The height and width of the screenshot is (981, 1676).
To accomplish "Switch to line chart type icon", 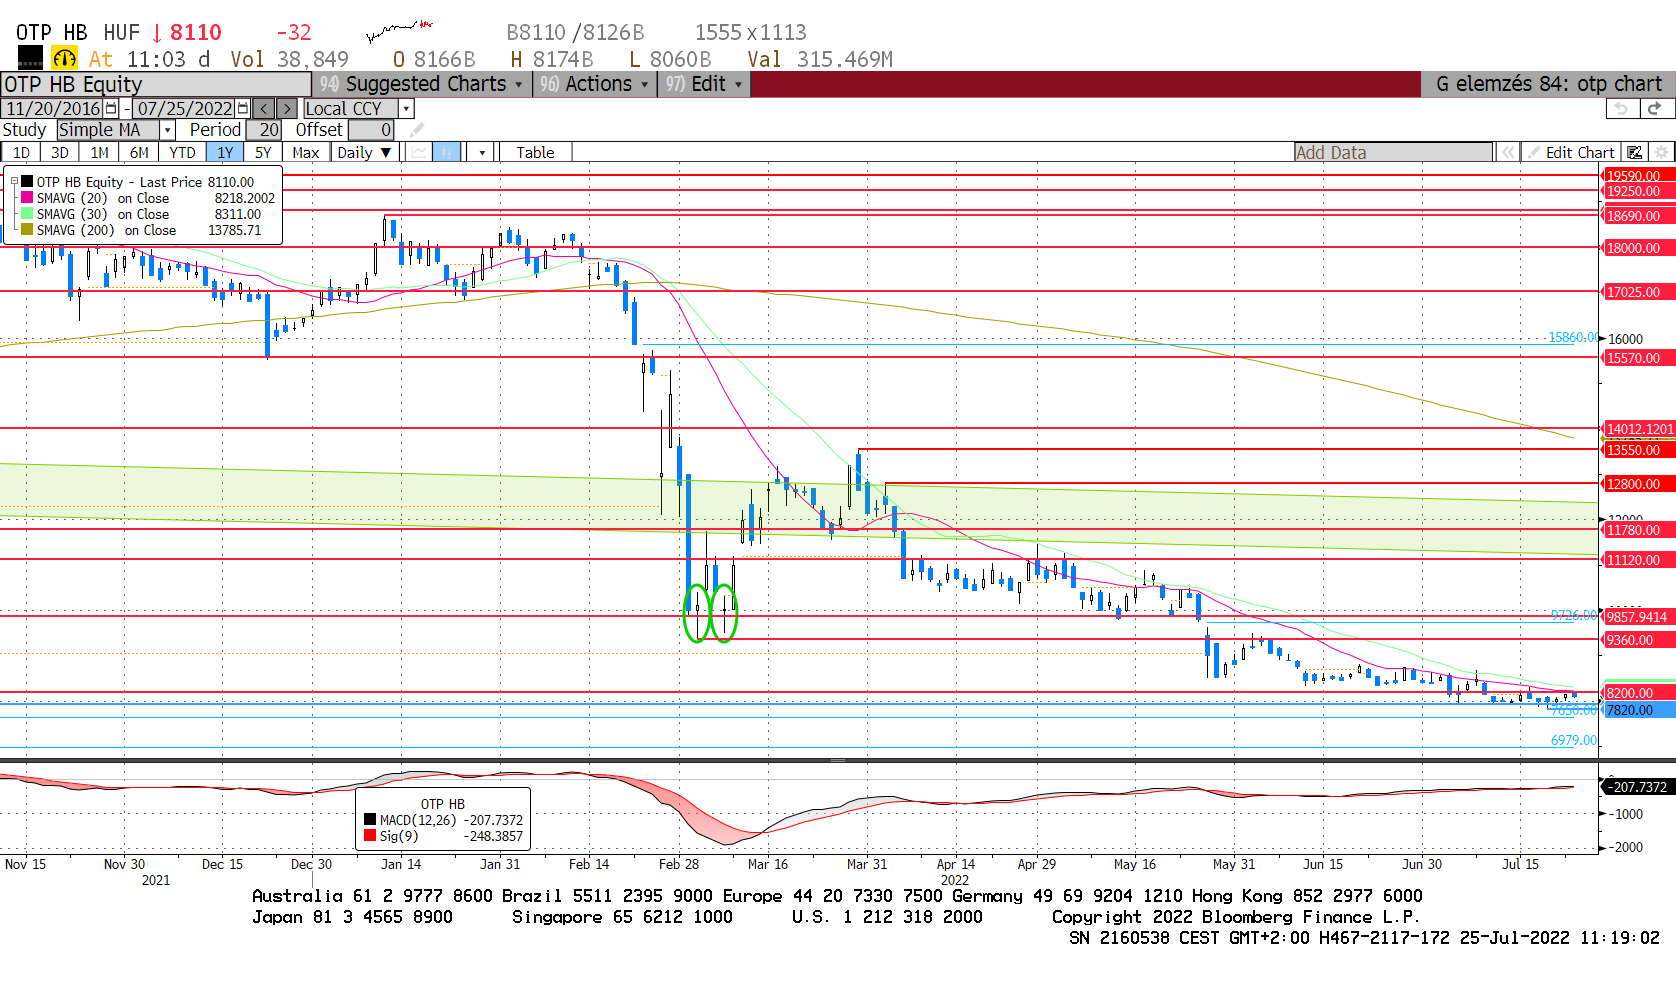I will (x=419, y=152).
